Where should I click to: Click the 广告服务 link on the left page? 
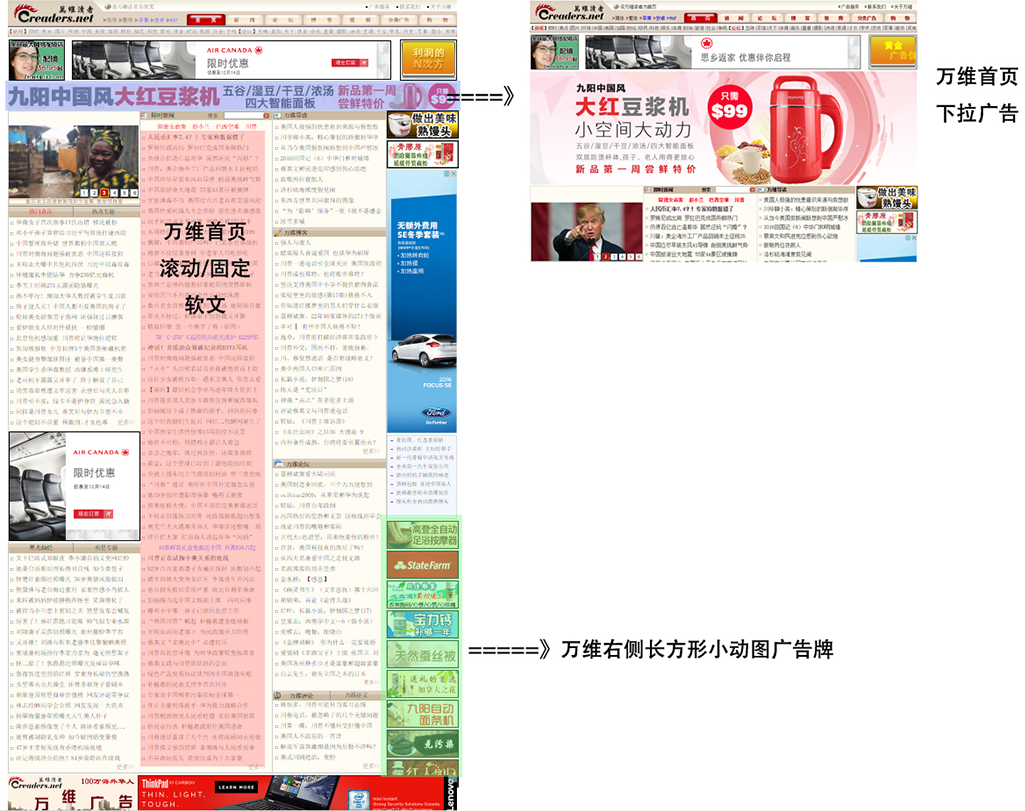[x=379, y=7]
